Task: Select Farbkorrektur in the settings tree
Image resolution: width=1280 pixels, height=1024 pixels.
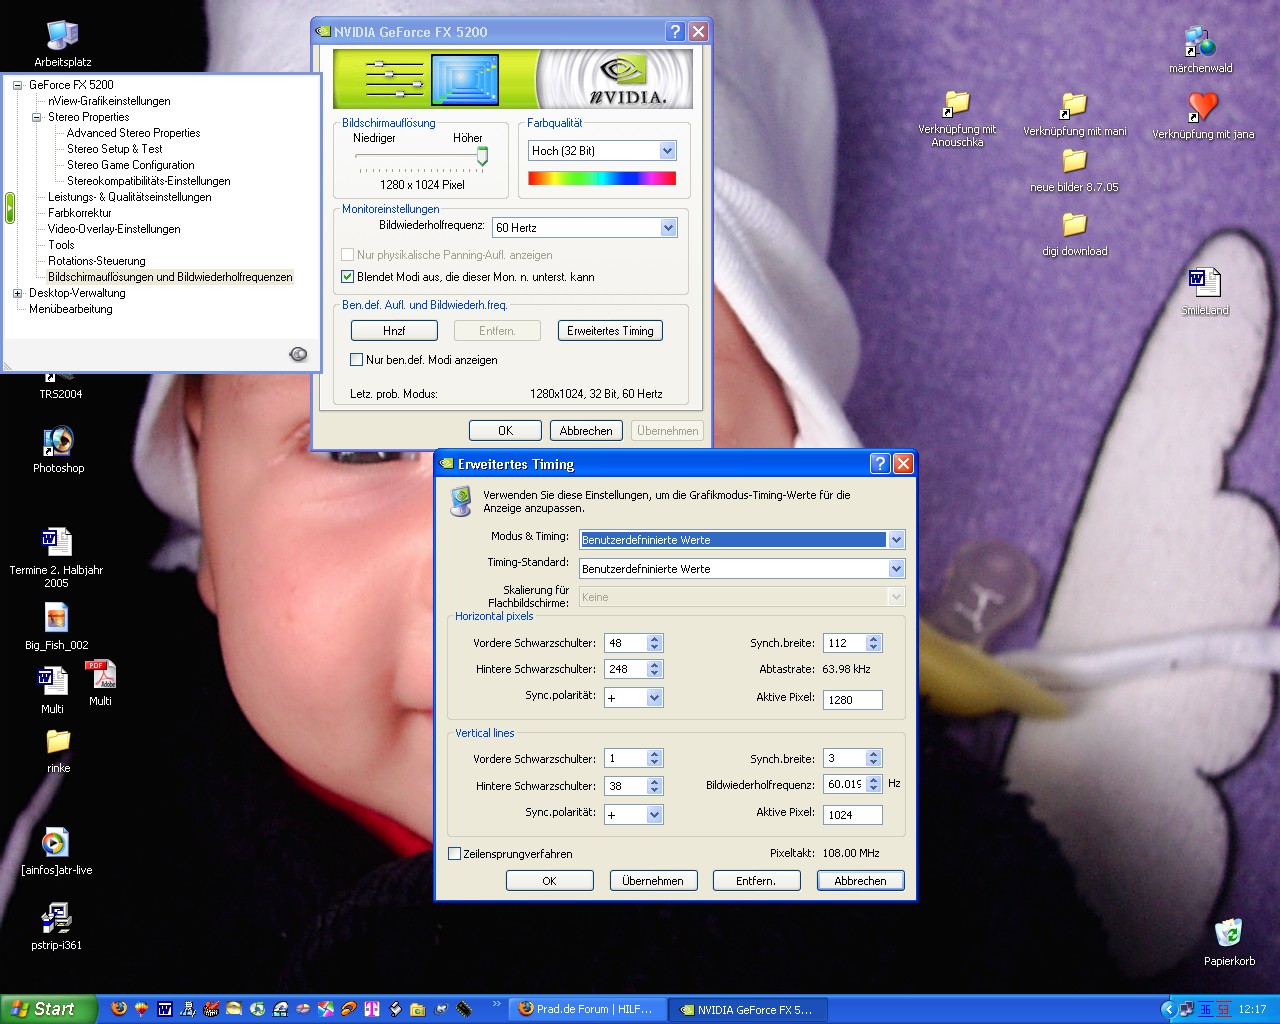Action: pyautogui.click(x=80, y=213)
